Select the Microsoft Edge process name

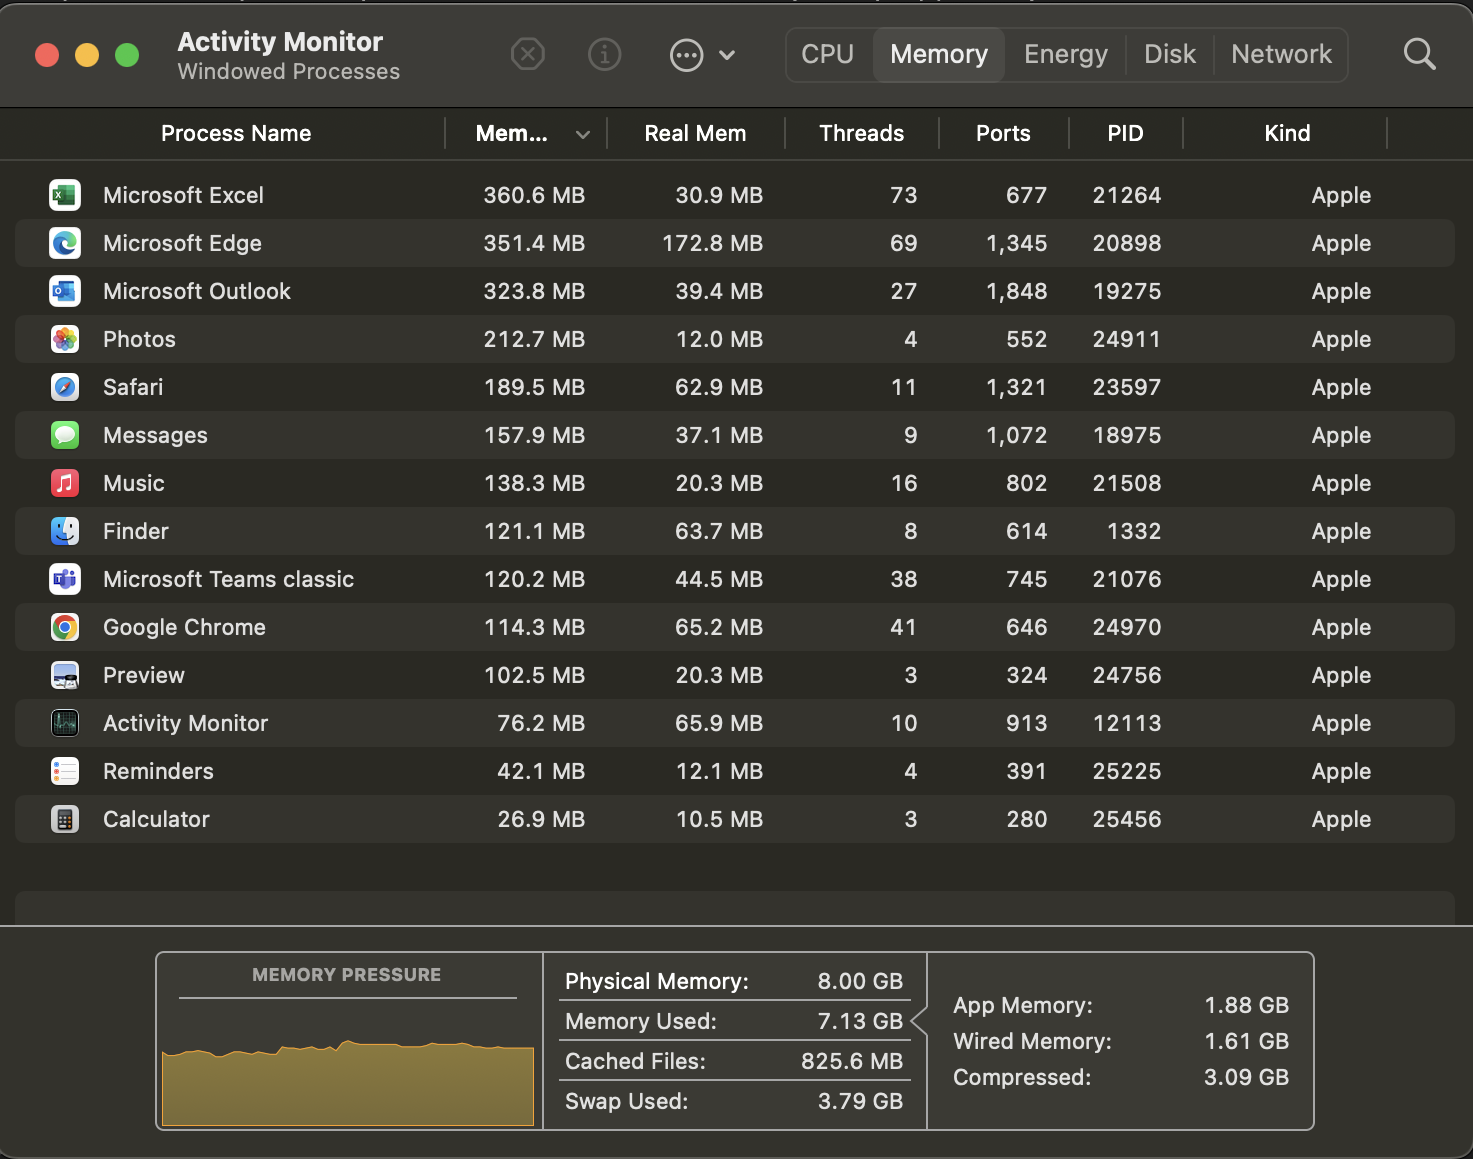(182, 243)
